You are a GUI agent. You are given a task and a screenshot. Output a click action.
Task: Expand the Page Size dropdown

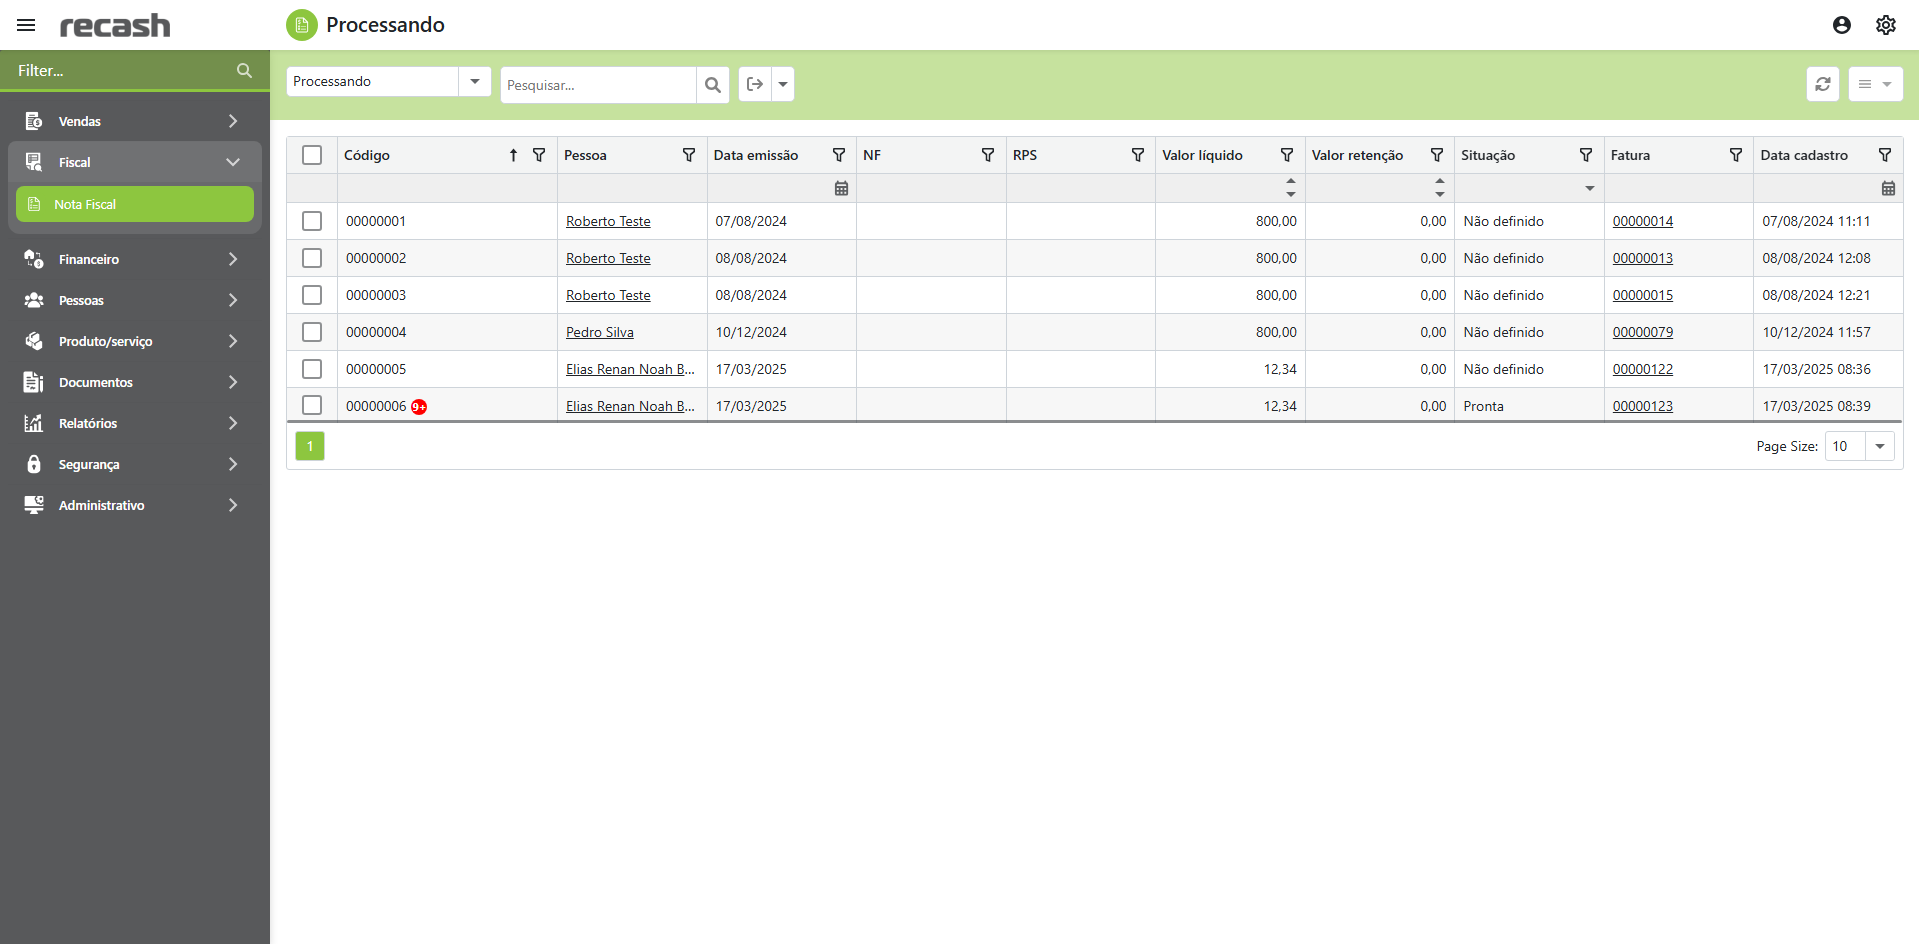point(1879,447)
